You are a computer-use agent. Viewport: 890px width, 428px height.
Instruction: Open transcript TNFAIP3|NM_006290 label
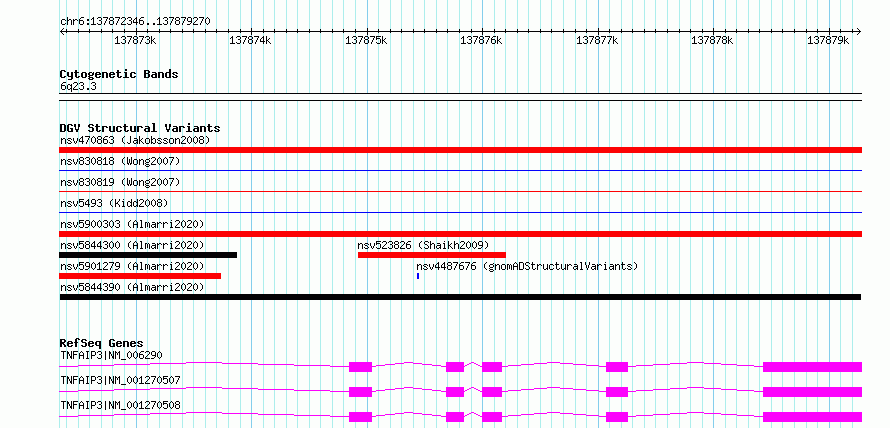(x=111, y=355)
